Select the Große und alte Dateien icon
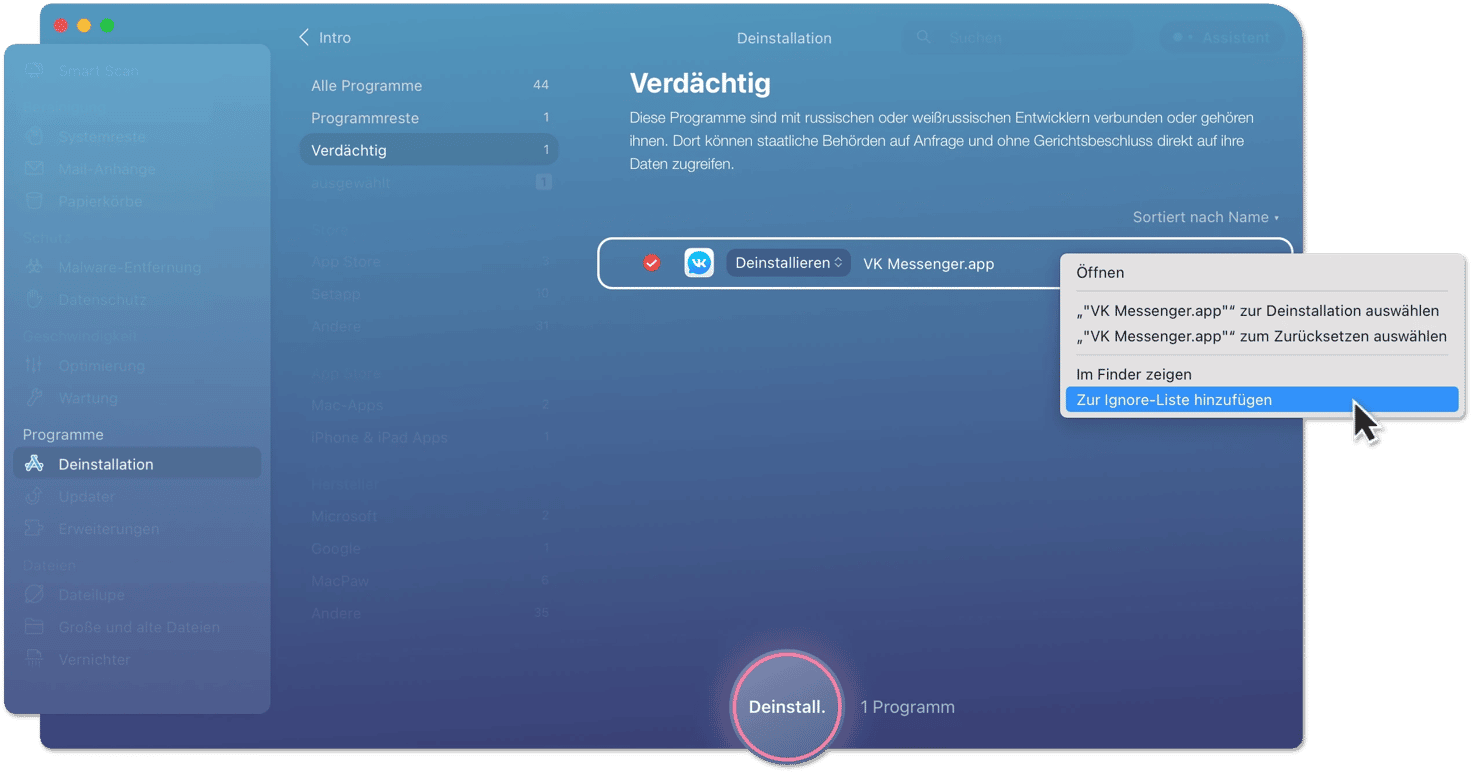Screen dimensions: 1472x773 click(35, 627)
